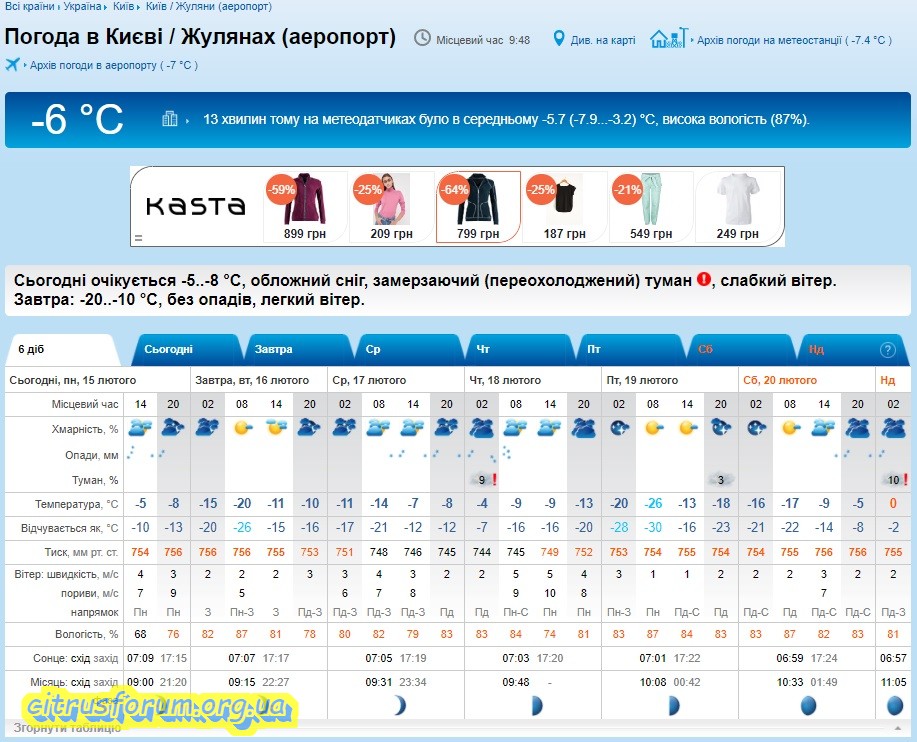Screen dimensions: 917x742
Task: Go to Всі країни breadcrumb link
Action: [x=31, y=6]
